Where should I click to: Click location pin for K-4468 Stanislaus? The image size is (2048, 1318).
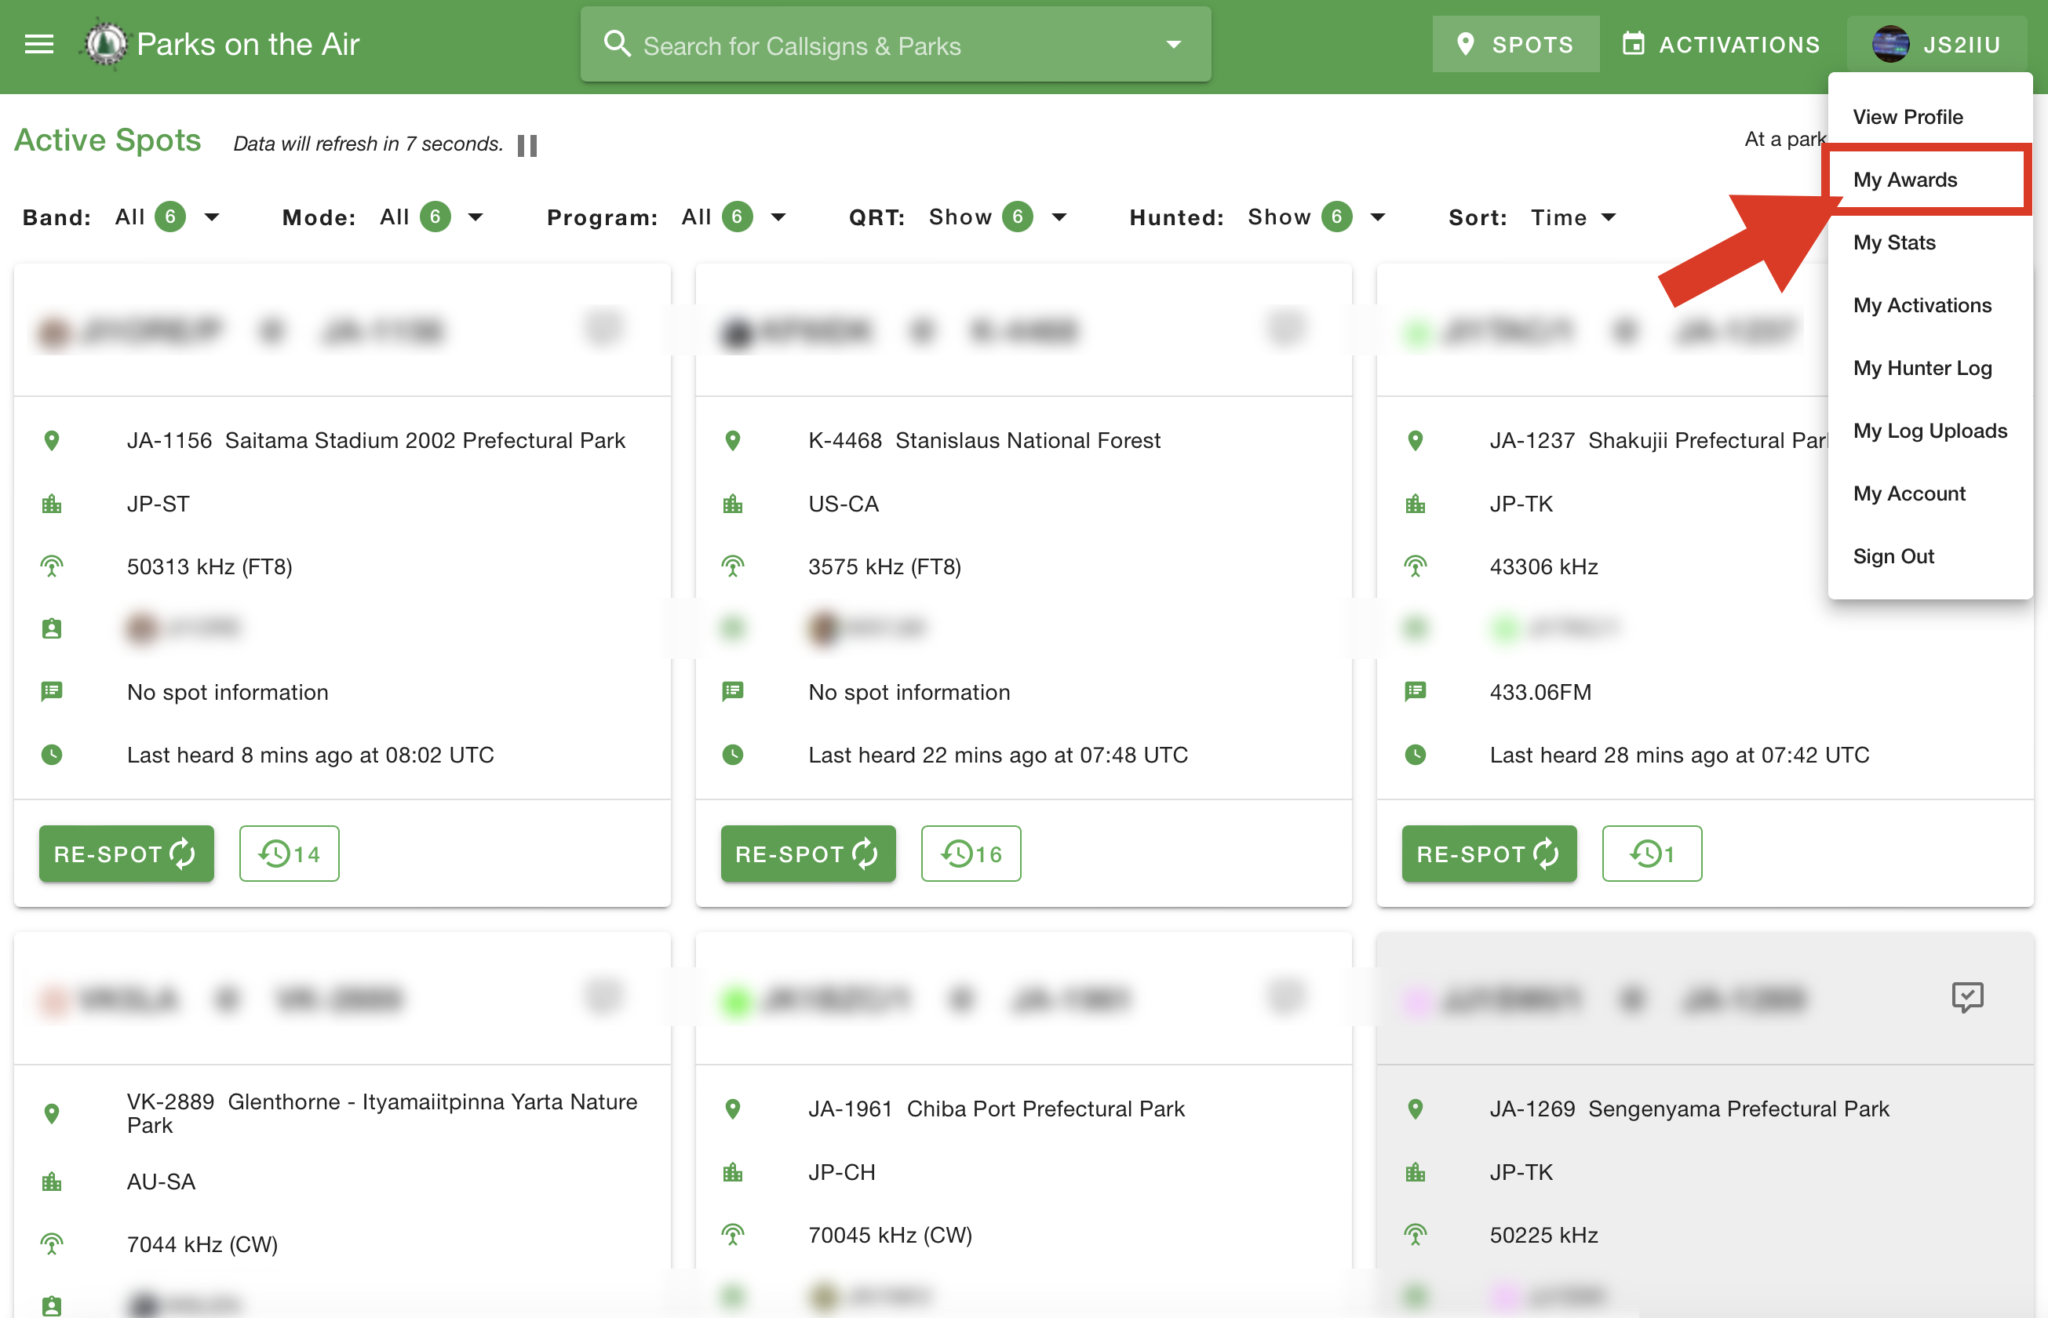733,440
